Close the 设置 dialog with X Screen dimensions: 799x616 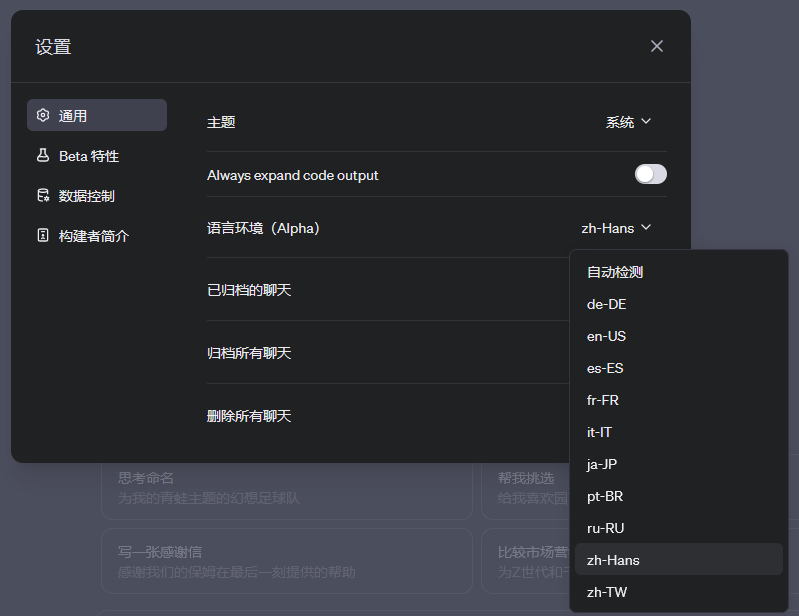click(657, 46)
